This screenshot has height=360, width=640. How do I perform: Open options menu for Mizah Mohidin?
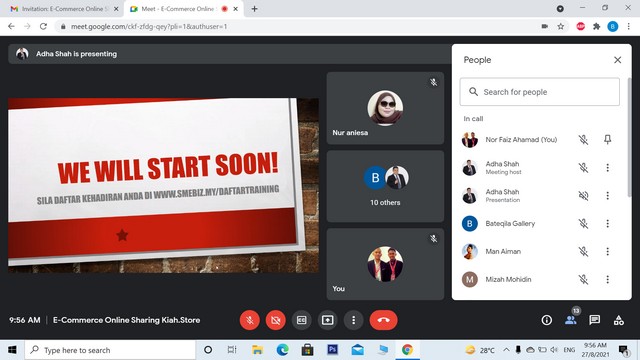pyautogui.click(x=607, y=279)
